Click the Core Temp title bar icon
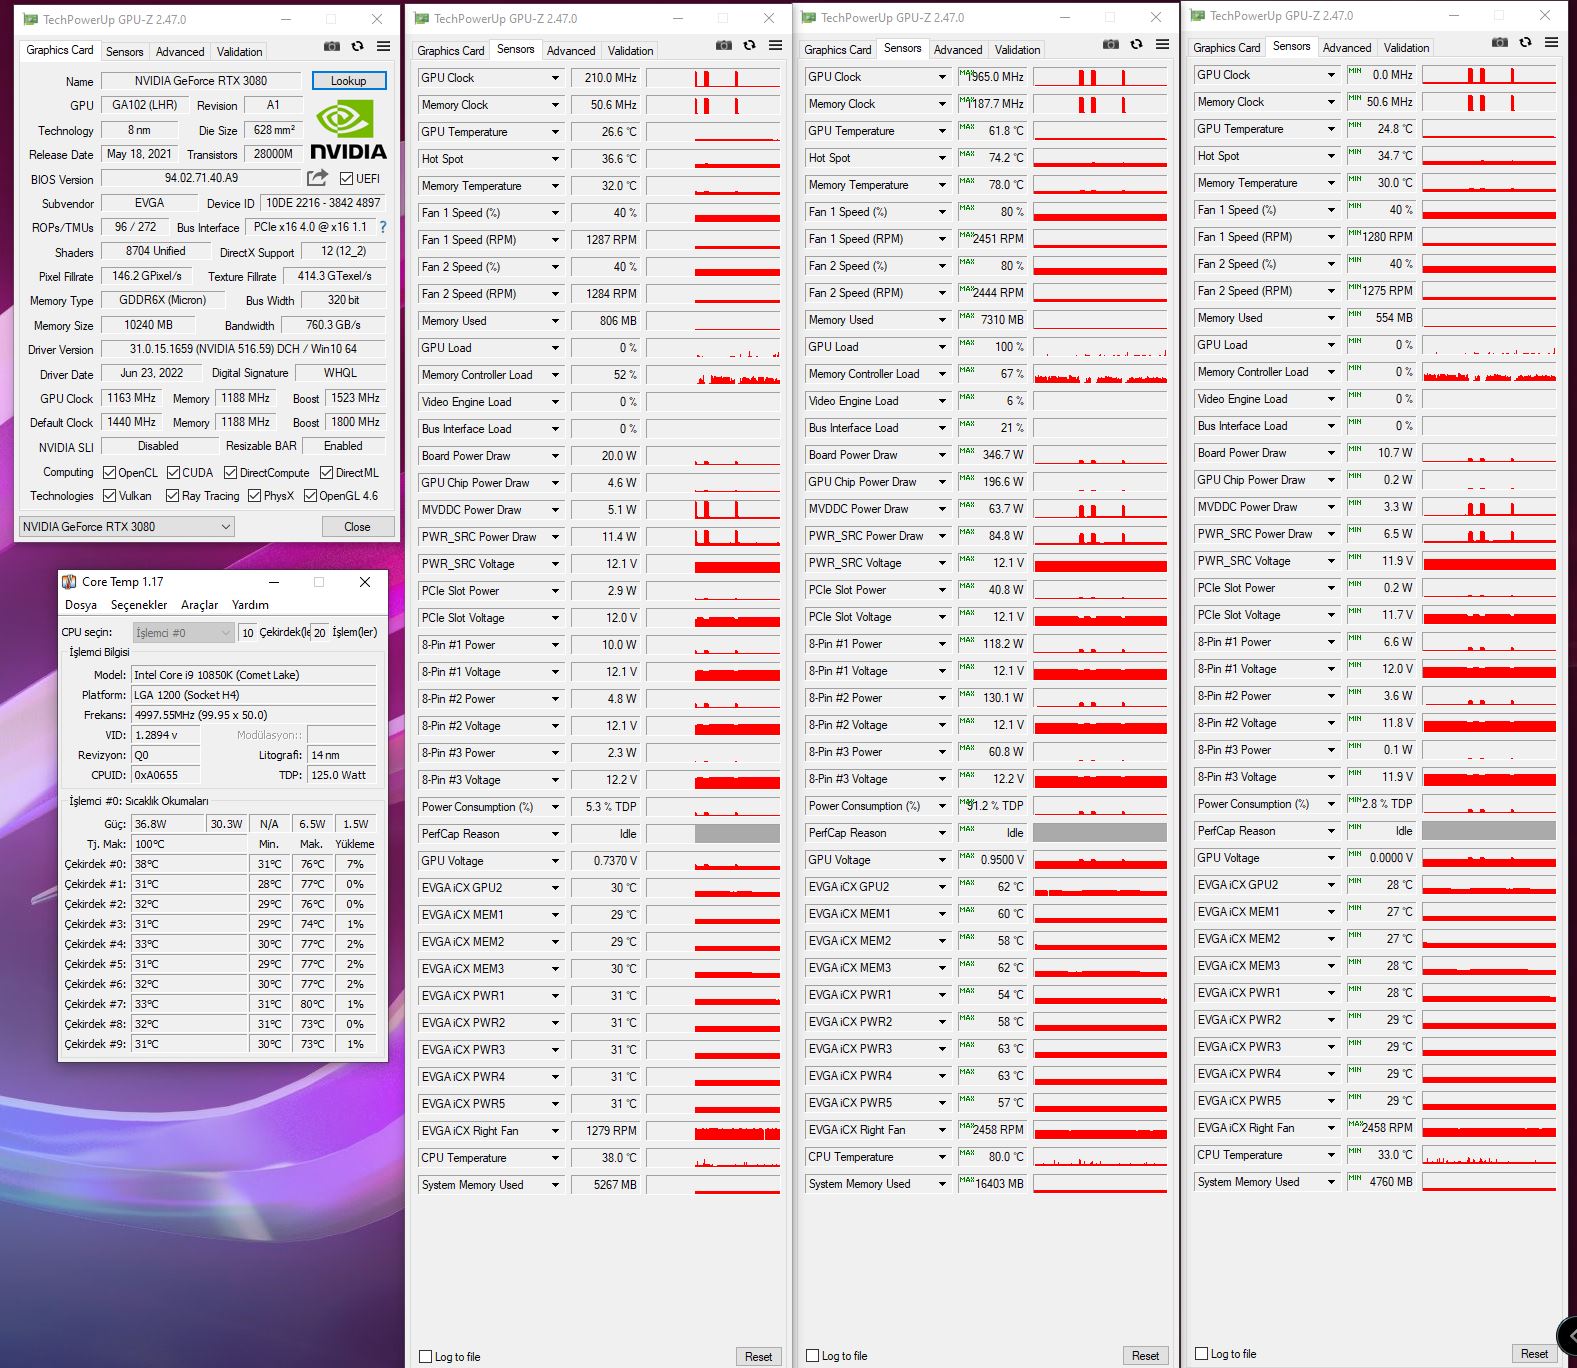Image resolution: width=1577 pixels, height=1368 pixels. click(69, 582)
